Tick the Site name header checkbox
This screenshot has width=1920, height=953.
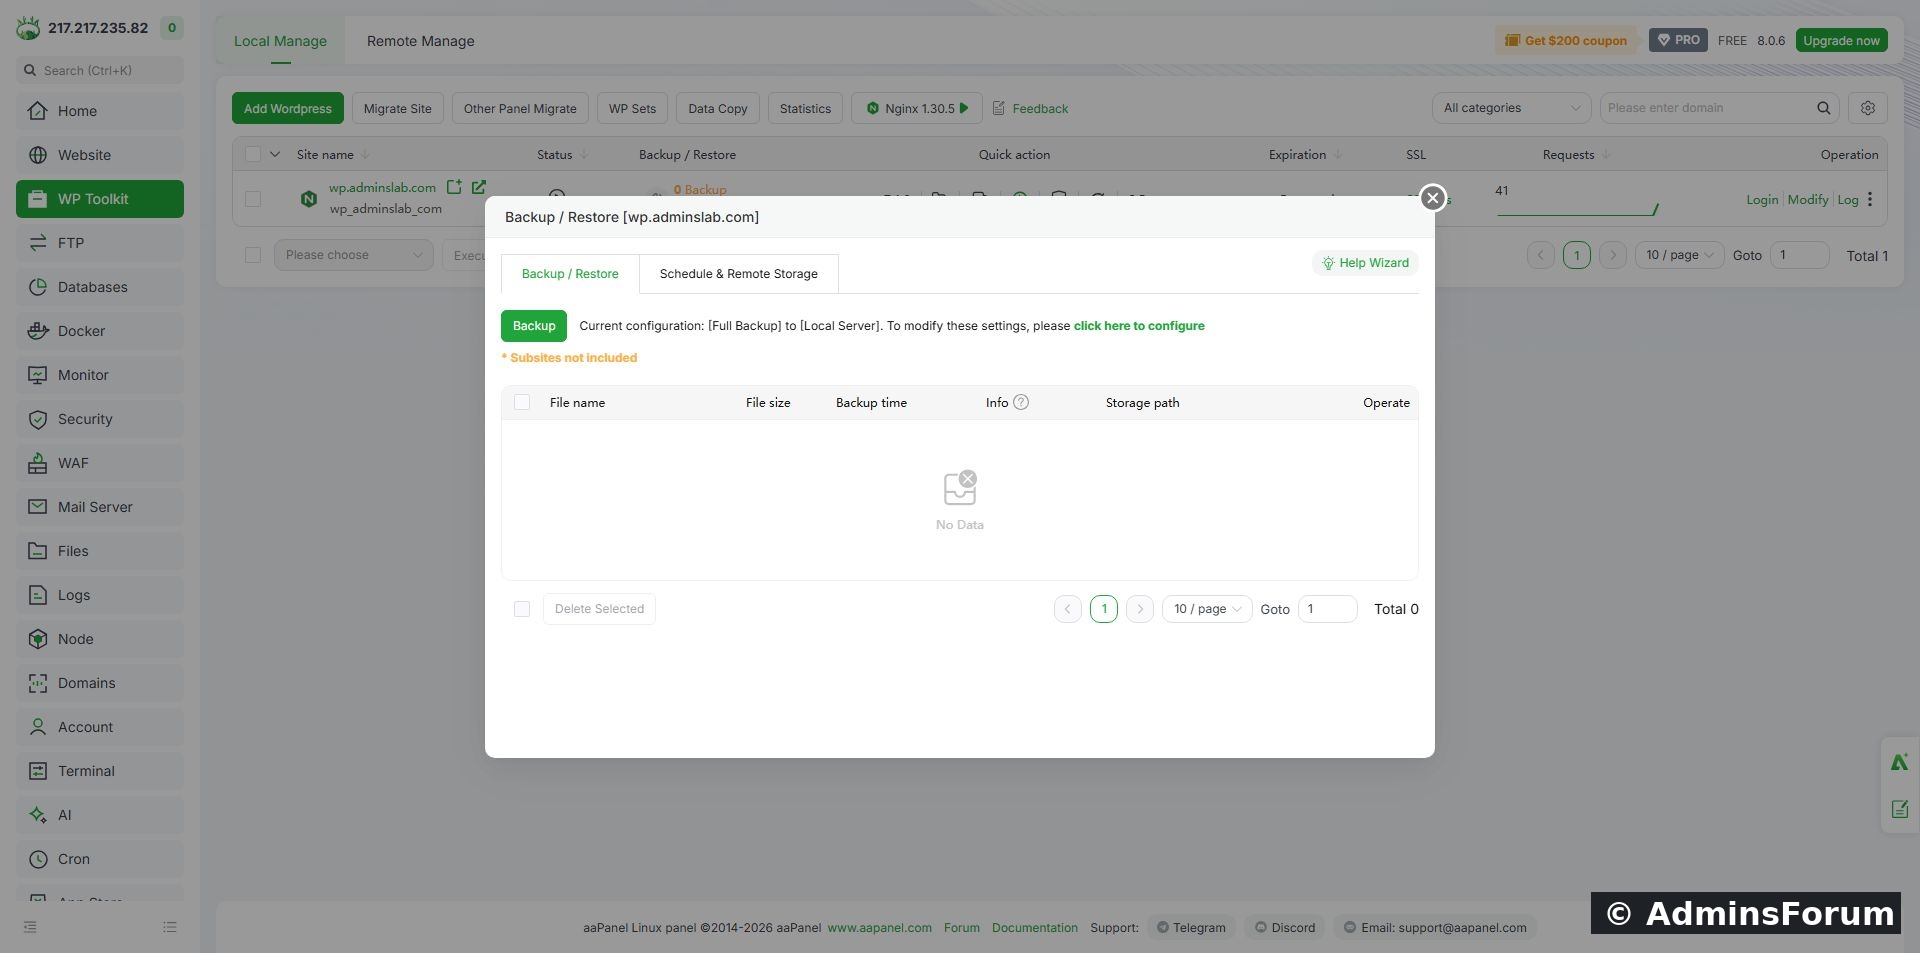(253, 154)
